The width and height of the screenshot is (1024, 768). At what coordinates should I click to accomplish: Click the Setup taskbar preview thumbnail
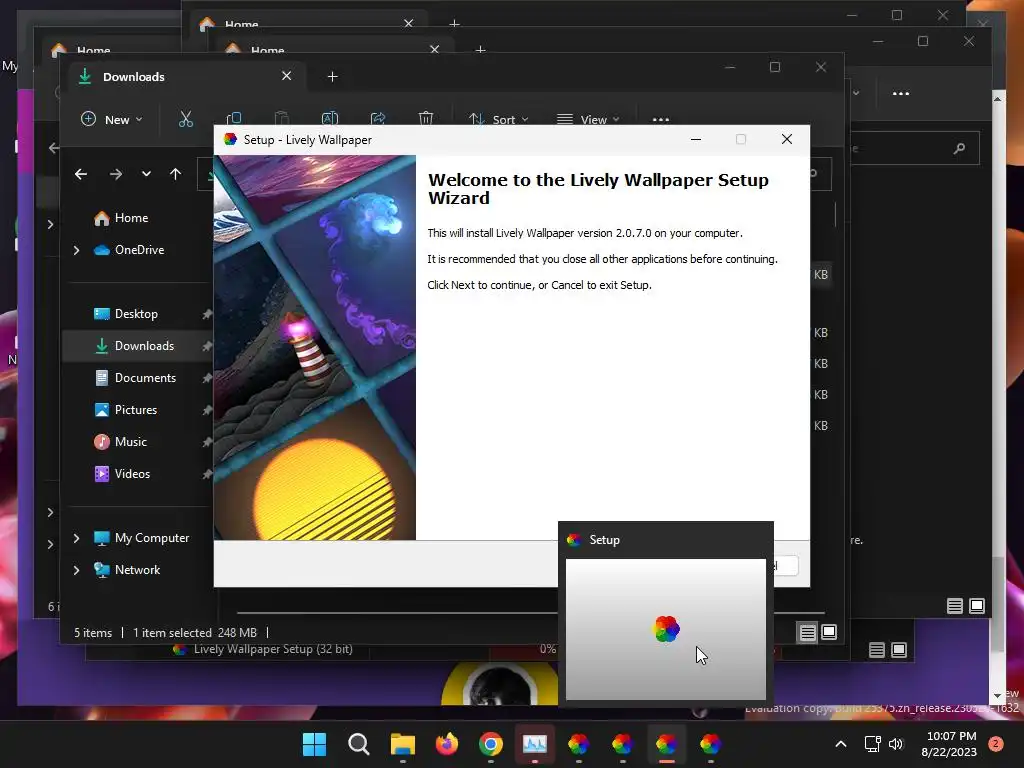(665, 630)
